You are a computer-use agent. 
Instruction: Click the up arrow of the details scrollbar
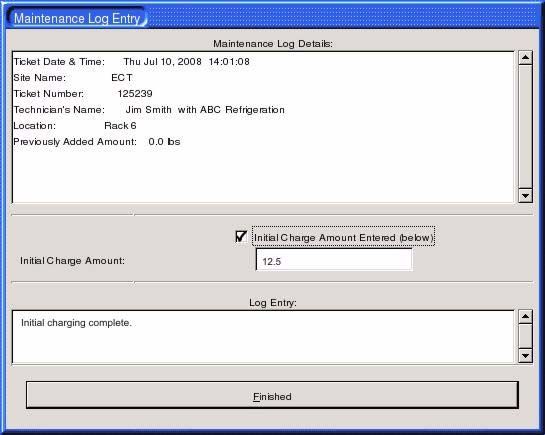[x=525, y=58]
